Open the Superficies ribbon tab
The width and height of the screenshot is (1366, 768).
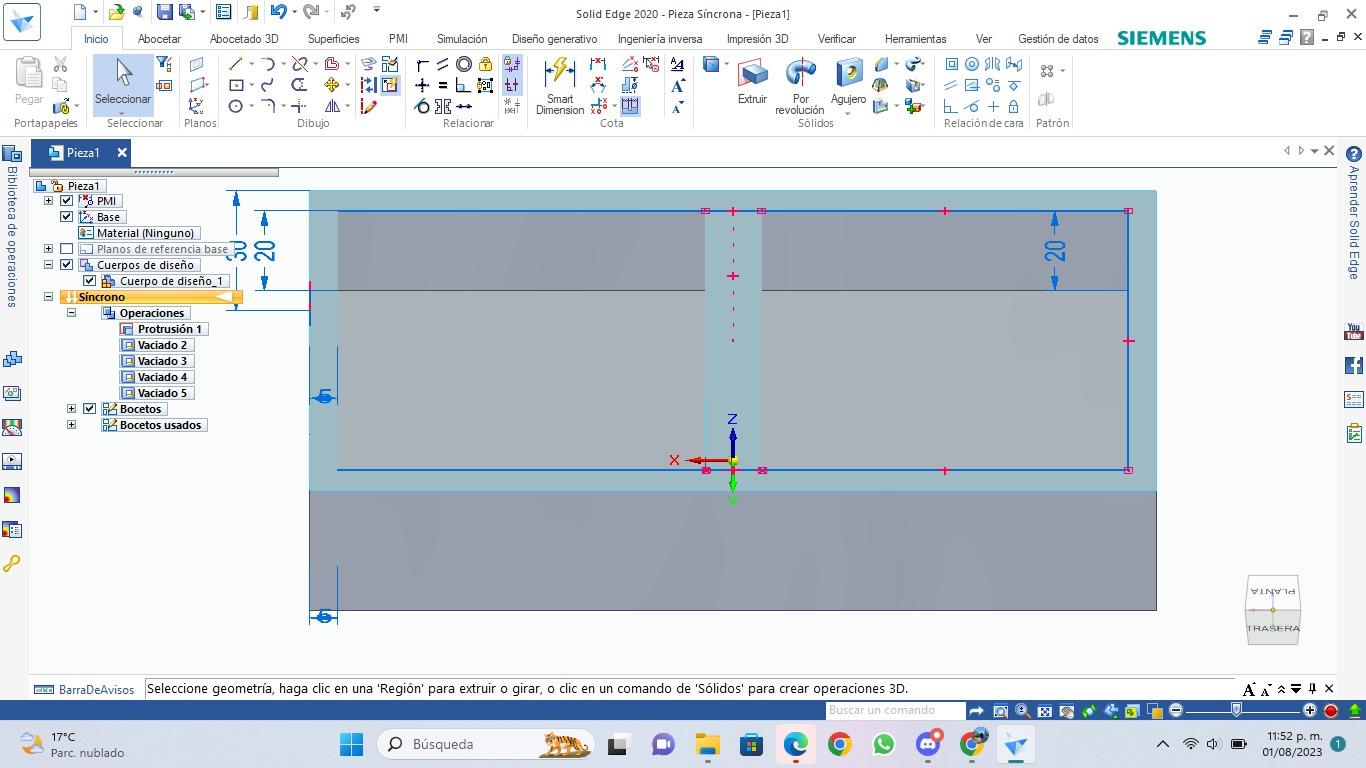333,39
